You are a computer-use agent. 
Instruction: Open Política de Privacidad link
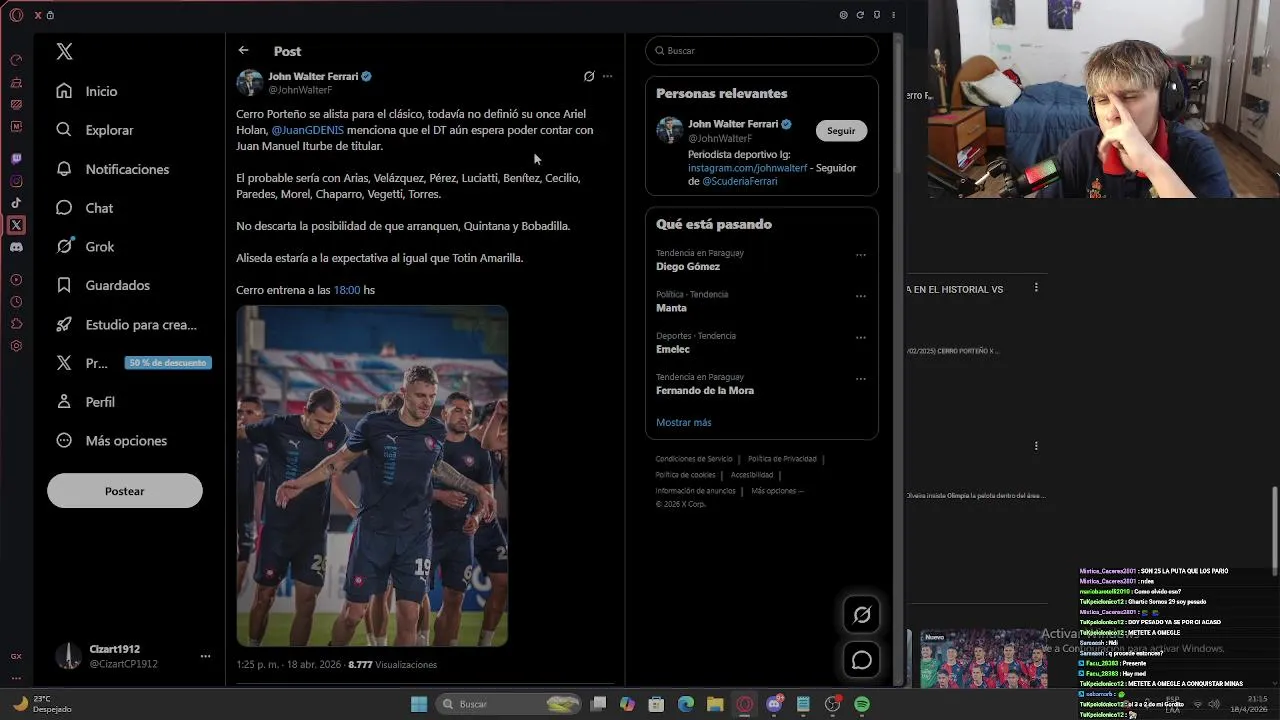pos(782,459)
